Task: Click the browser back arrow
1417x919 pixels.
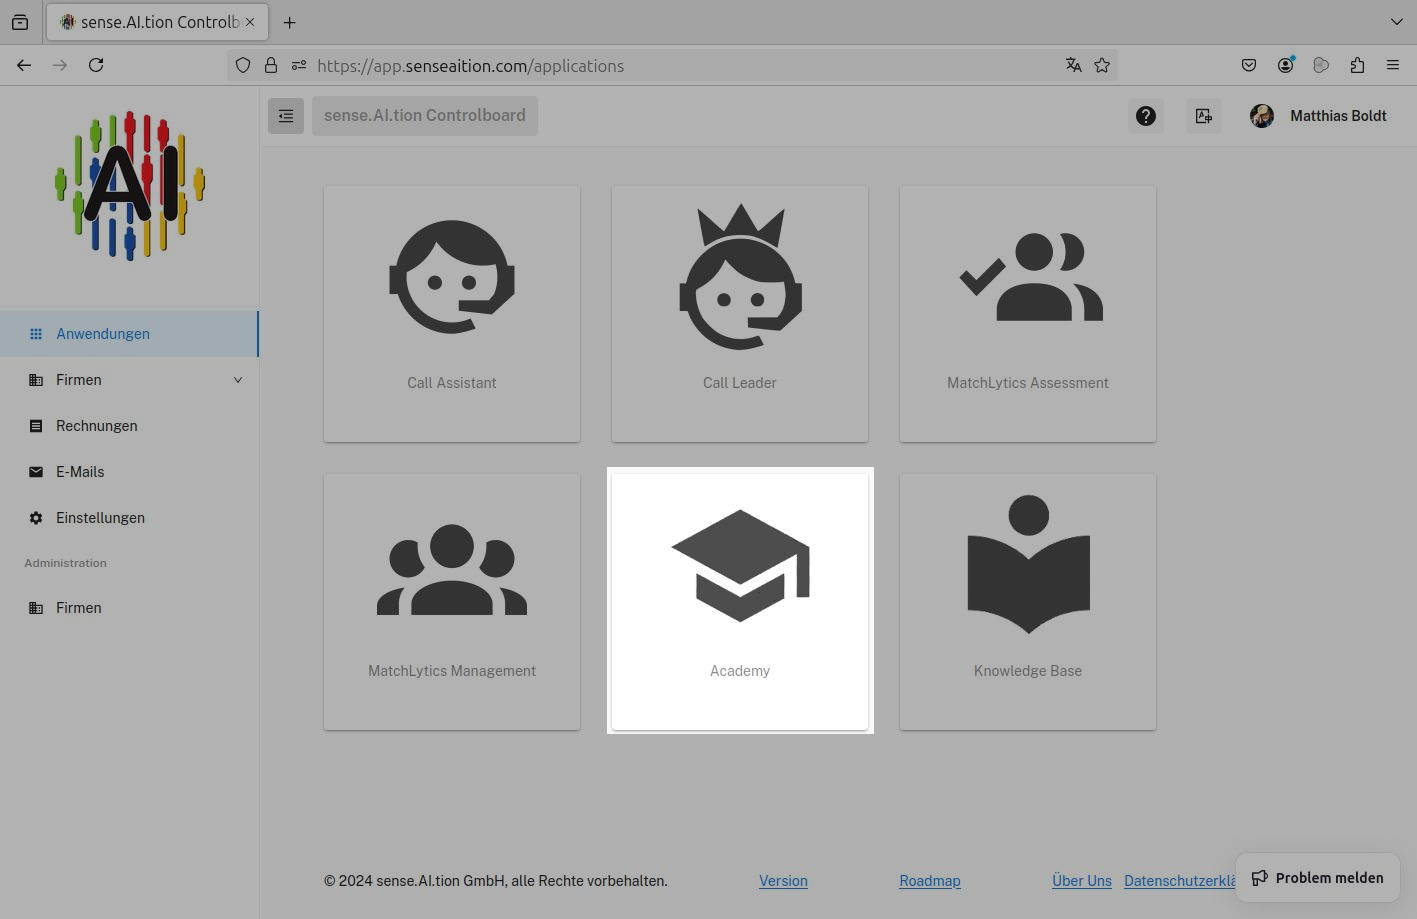Action: click(24, 65)
